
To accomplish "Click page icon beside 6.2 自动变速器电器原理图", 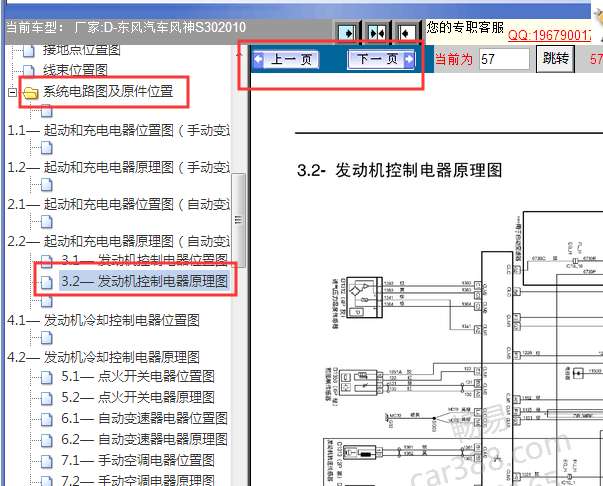I will [x=47, y=440].
